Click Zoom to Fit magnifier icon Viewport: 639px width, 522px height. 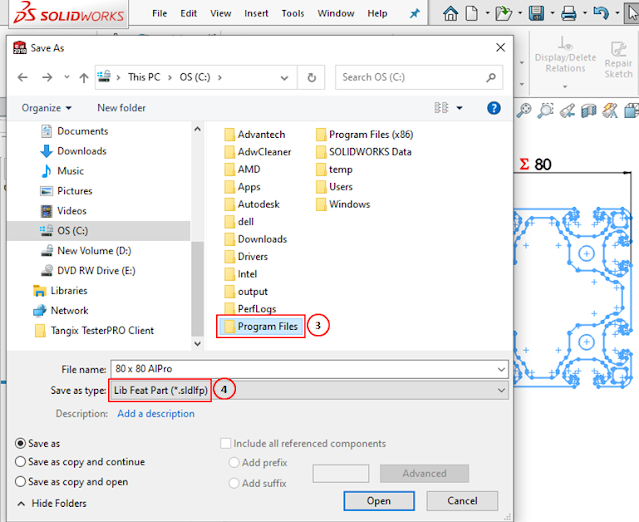click(x=524, y=110)
